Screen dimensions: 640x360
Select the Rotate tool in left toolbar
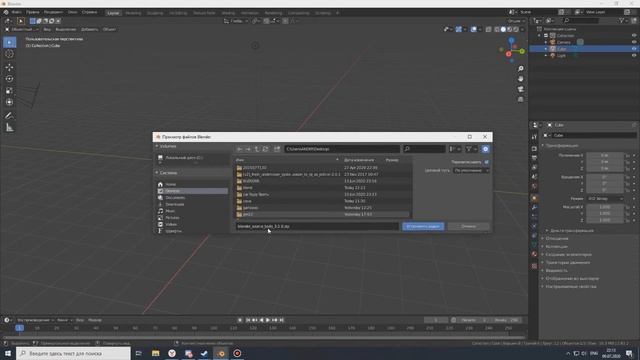[9, 79]
